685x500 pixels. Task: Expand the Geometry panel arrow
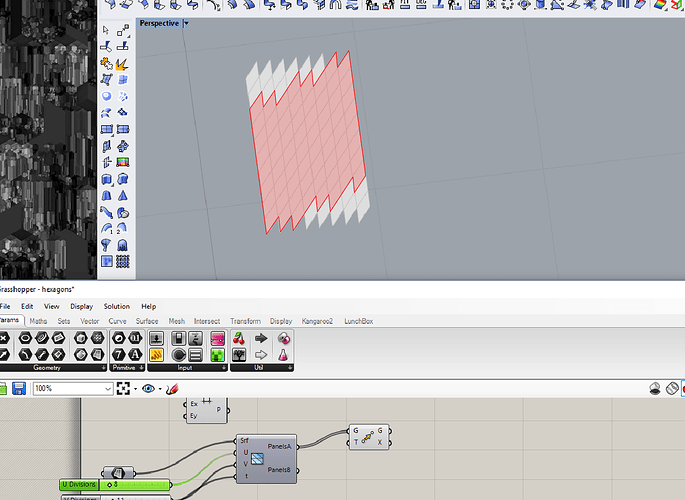104,368
